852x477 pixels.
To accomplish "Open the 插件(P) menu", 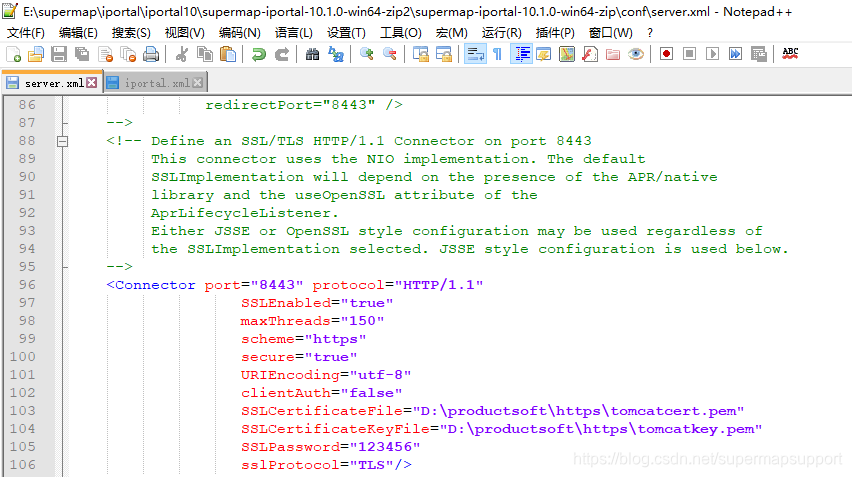I will coord(555,33).
